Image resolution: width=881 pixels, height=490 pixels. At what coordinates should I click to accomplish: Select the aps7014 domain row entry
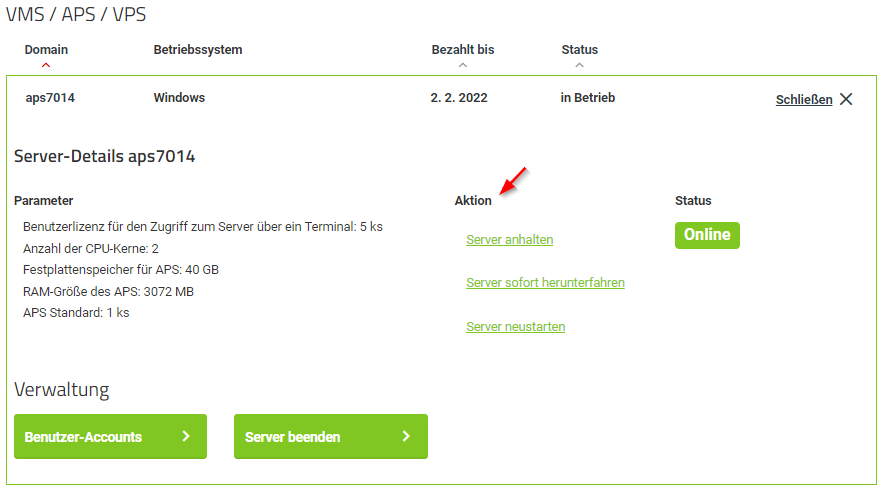50,98
